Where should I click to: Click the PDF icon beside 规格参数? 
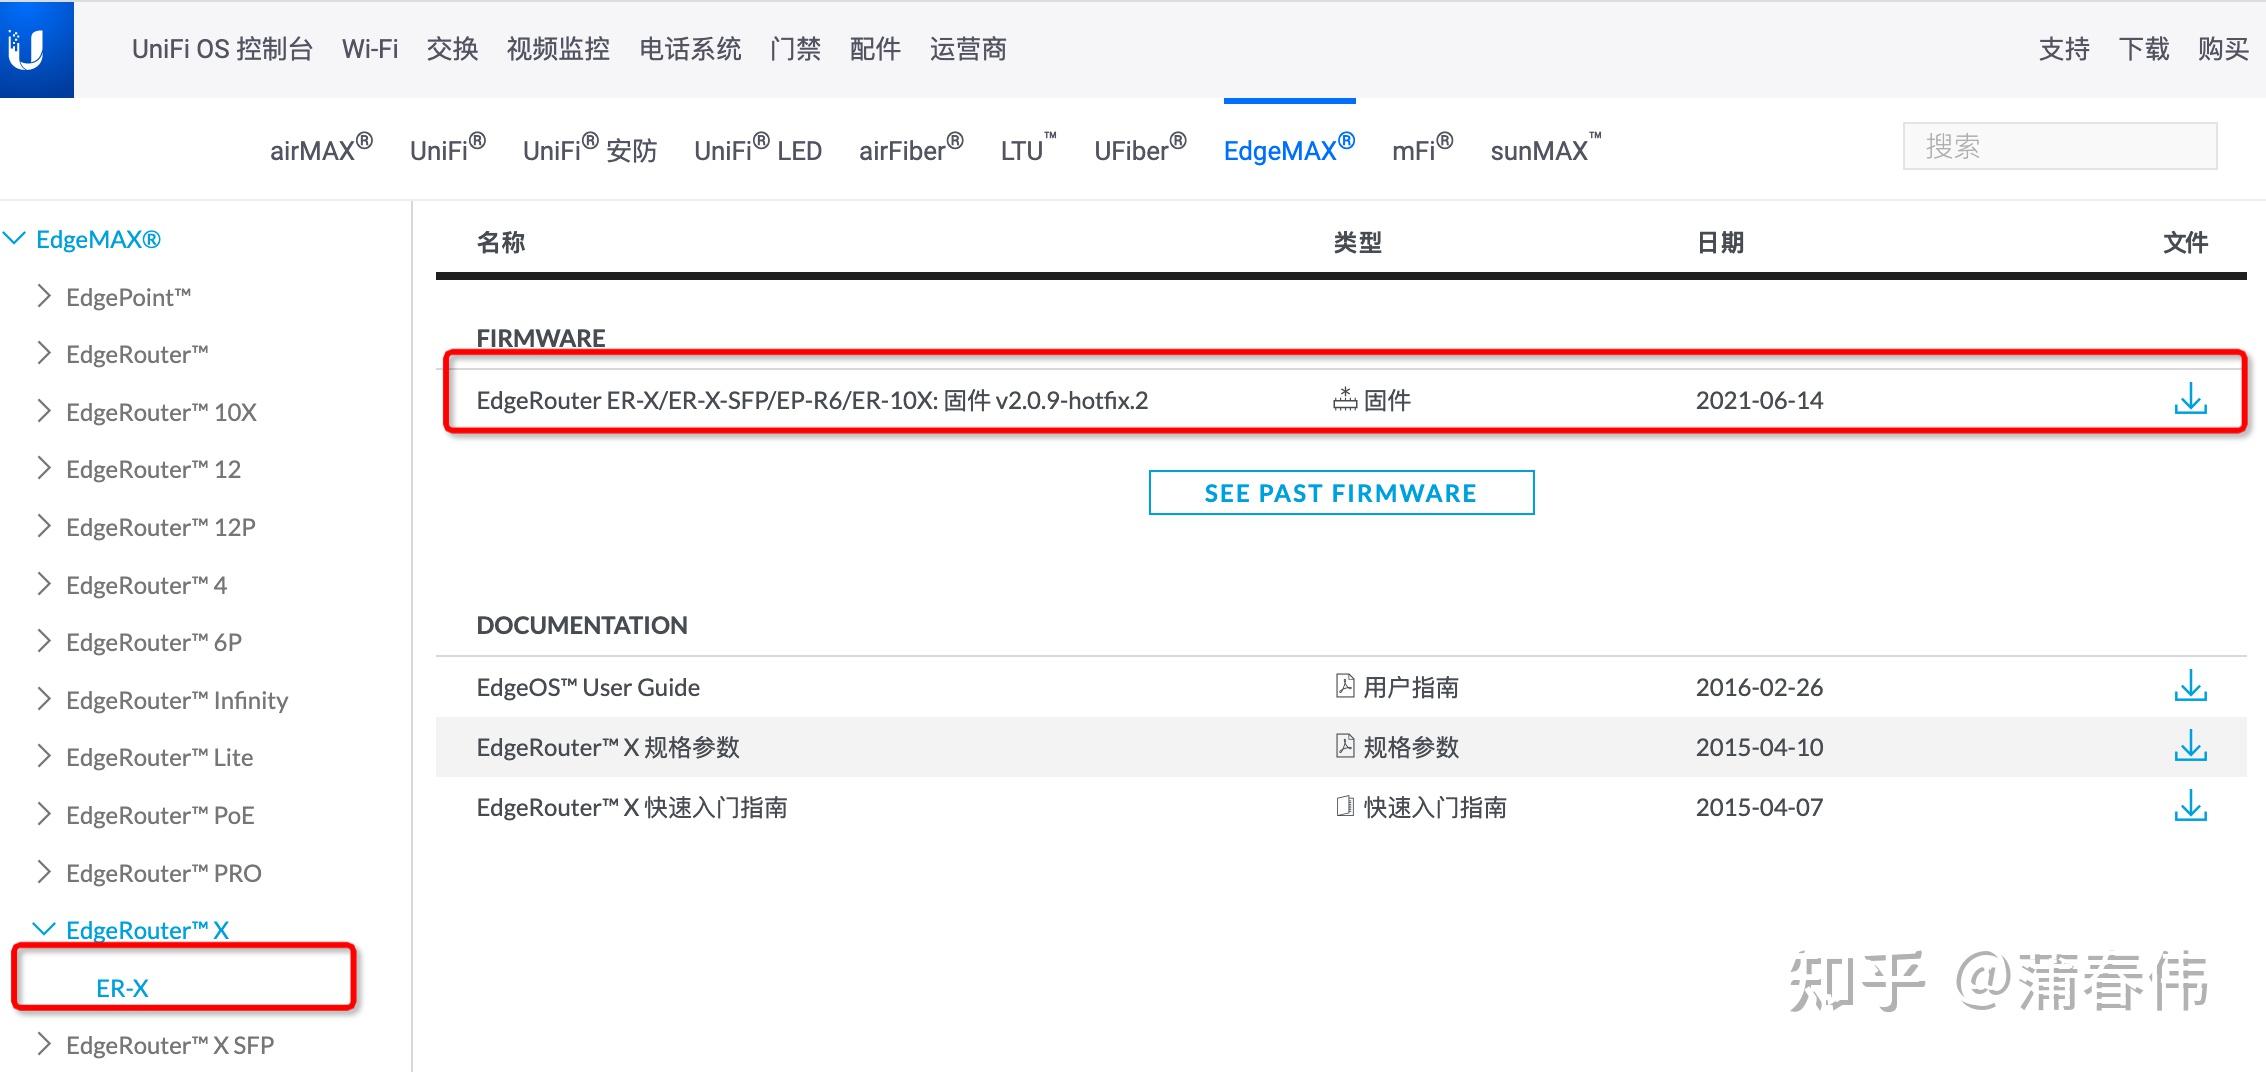pos(1343,745)
